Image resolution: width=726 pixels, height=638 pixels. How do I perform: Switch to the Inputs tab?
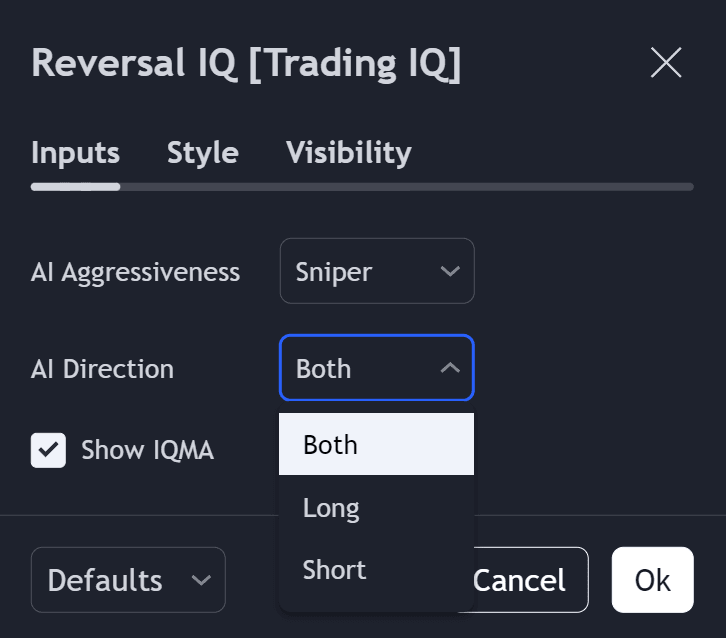[75, 153]
